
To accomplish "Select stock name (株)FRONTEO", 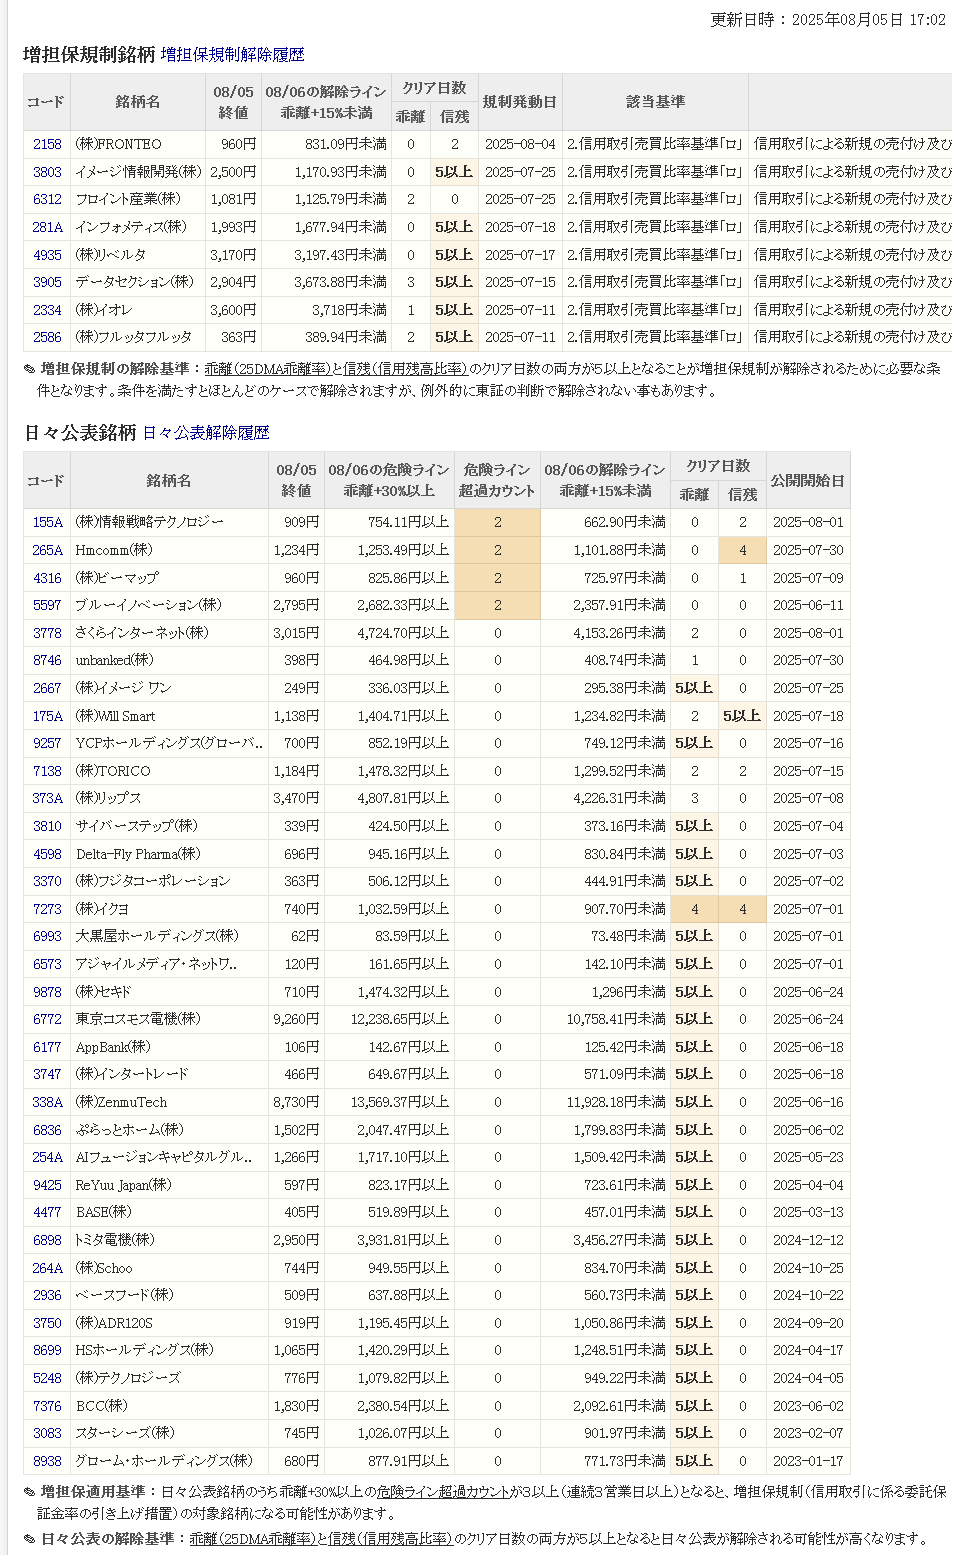I will tap(118, 144).
